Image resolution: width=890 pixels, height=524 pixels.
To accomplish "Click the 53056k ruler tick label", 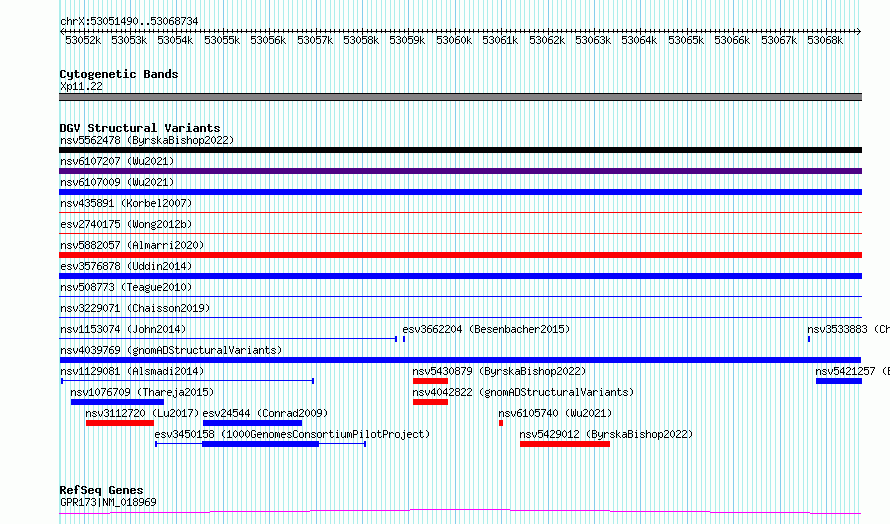I will 268,40.
